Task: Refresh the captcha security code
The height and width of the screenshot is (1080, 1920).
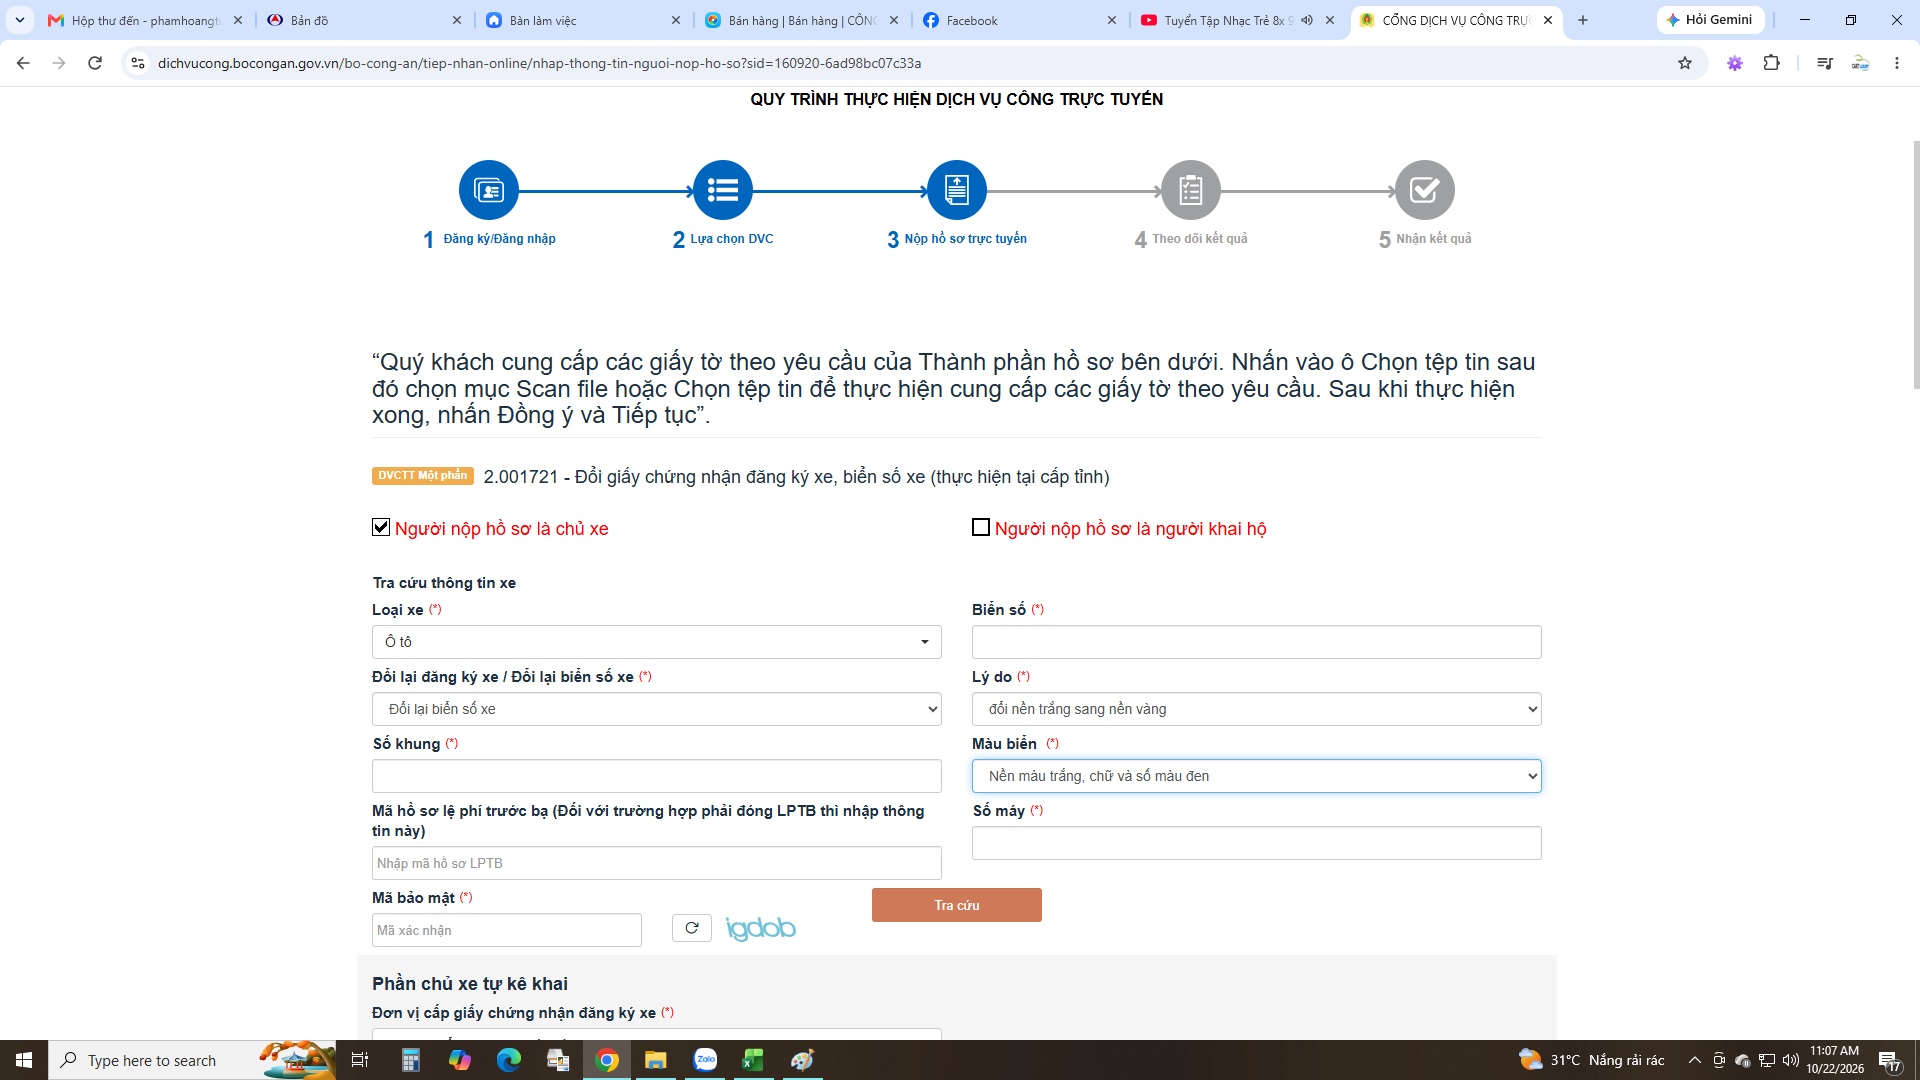Action: 691,928
